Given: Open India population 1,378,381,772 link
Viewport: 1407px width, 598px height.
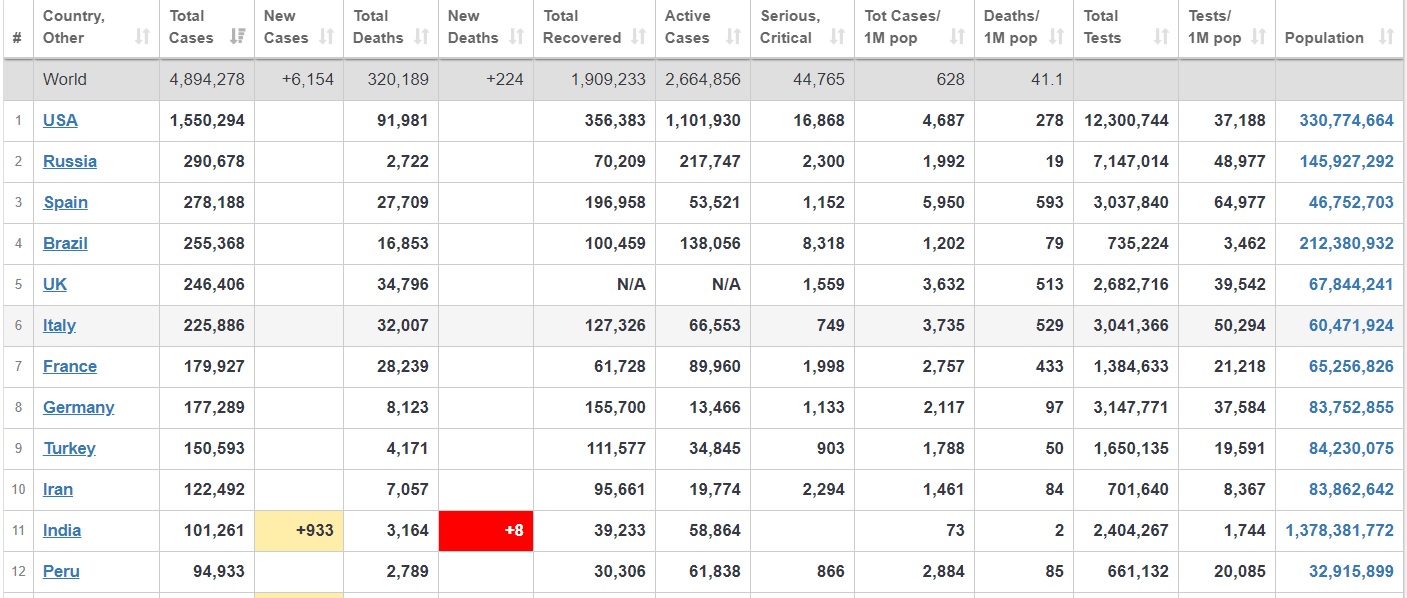Looking at the screenshot, I should [1340, 530].
